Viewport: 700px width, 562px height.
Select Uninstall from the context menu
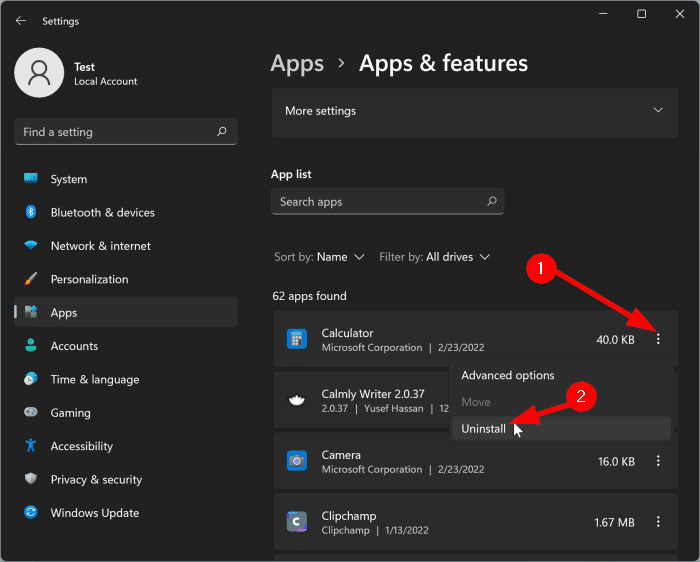(x=484, y=428)
